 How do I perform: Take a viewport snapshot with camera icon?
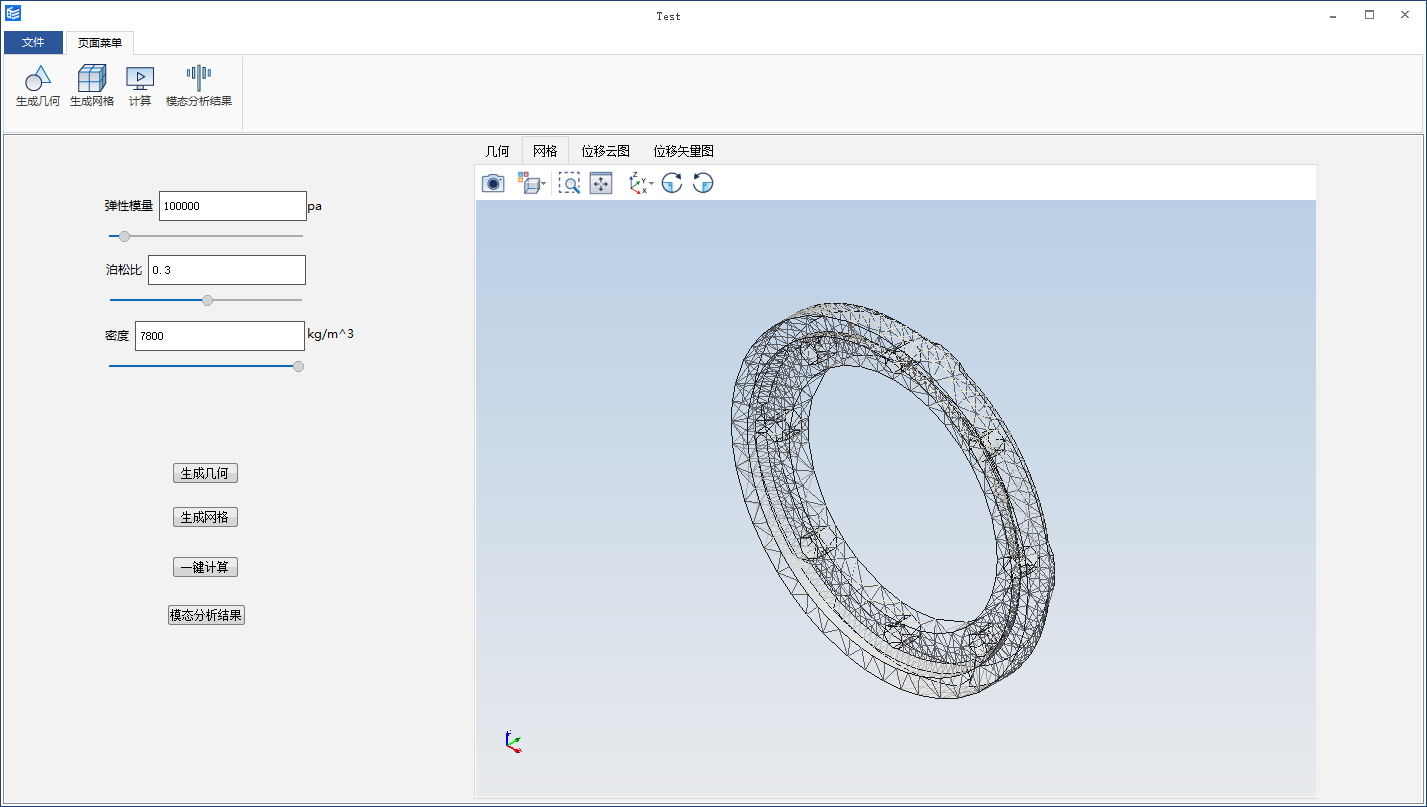point(493,183)
